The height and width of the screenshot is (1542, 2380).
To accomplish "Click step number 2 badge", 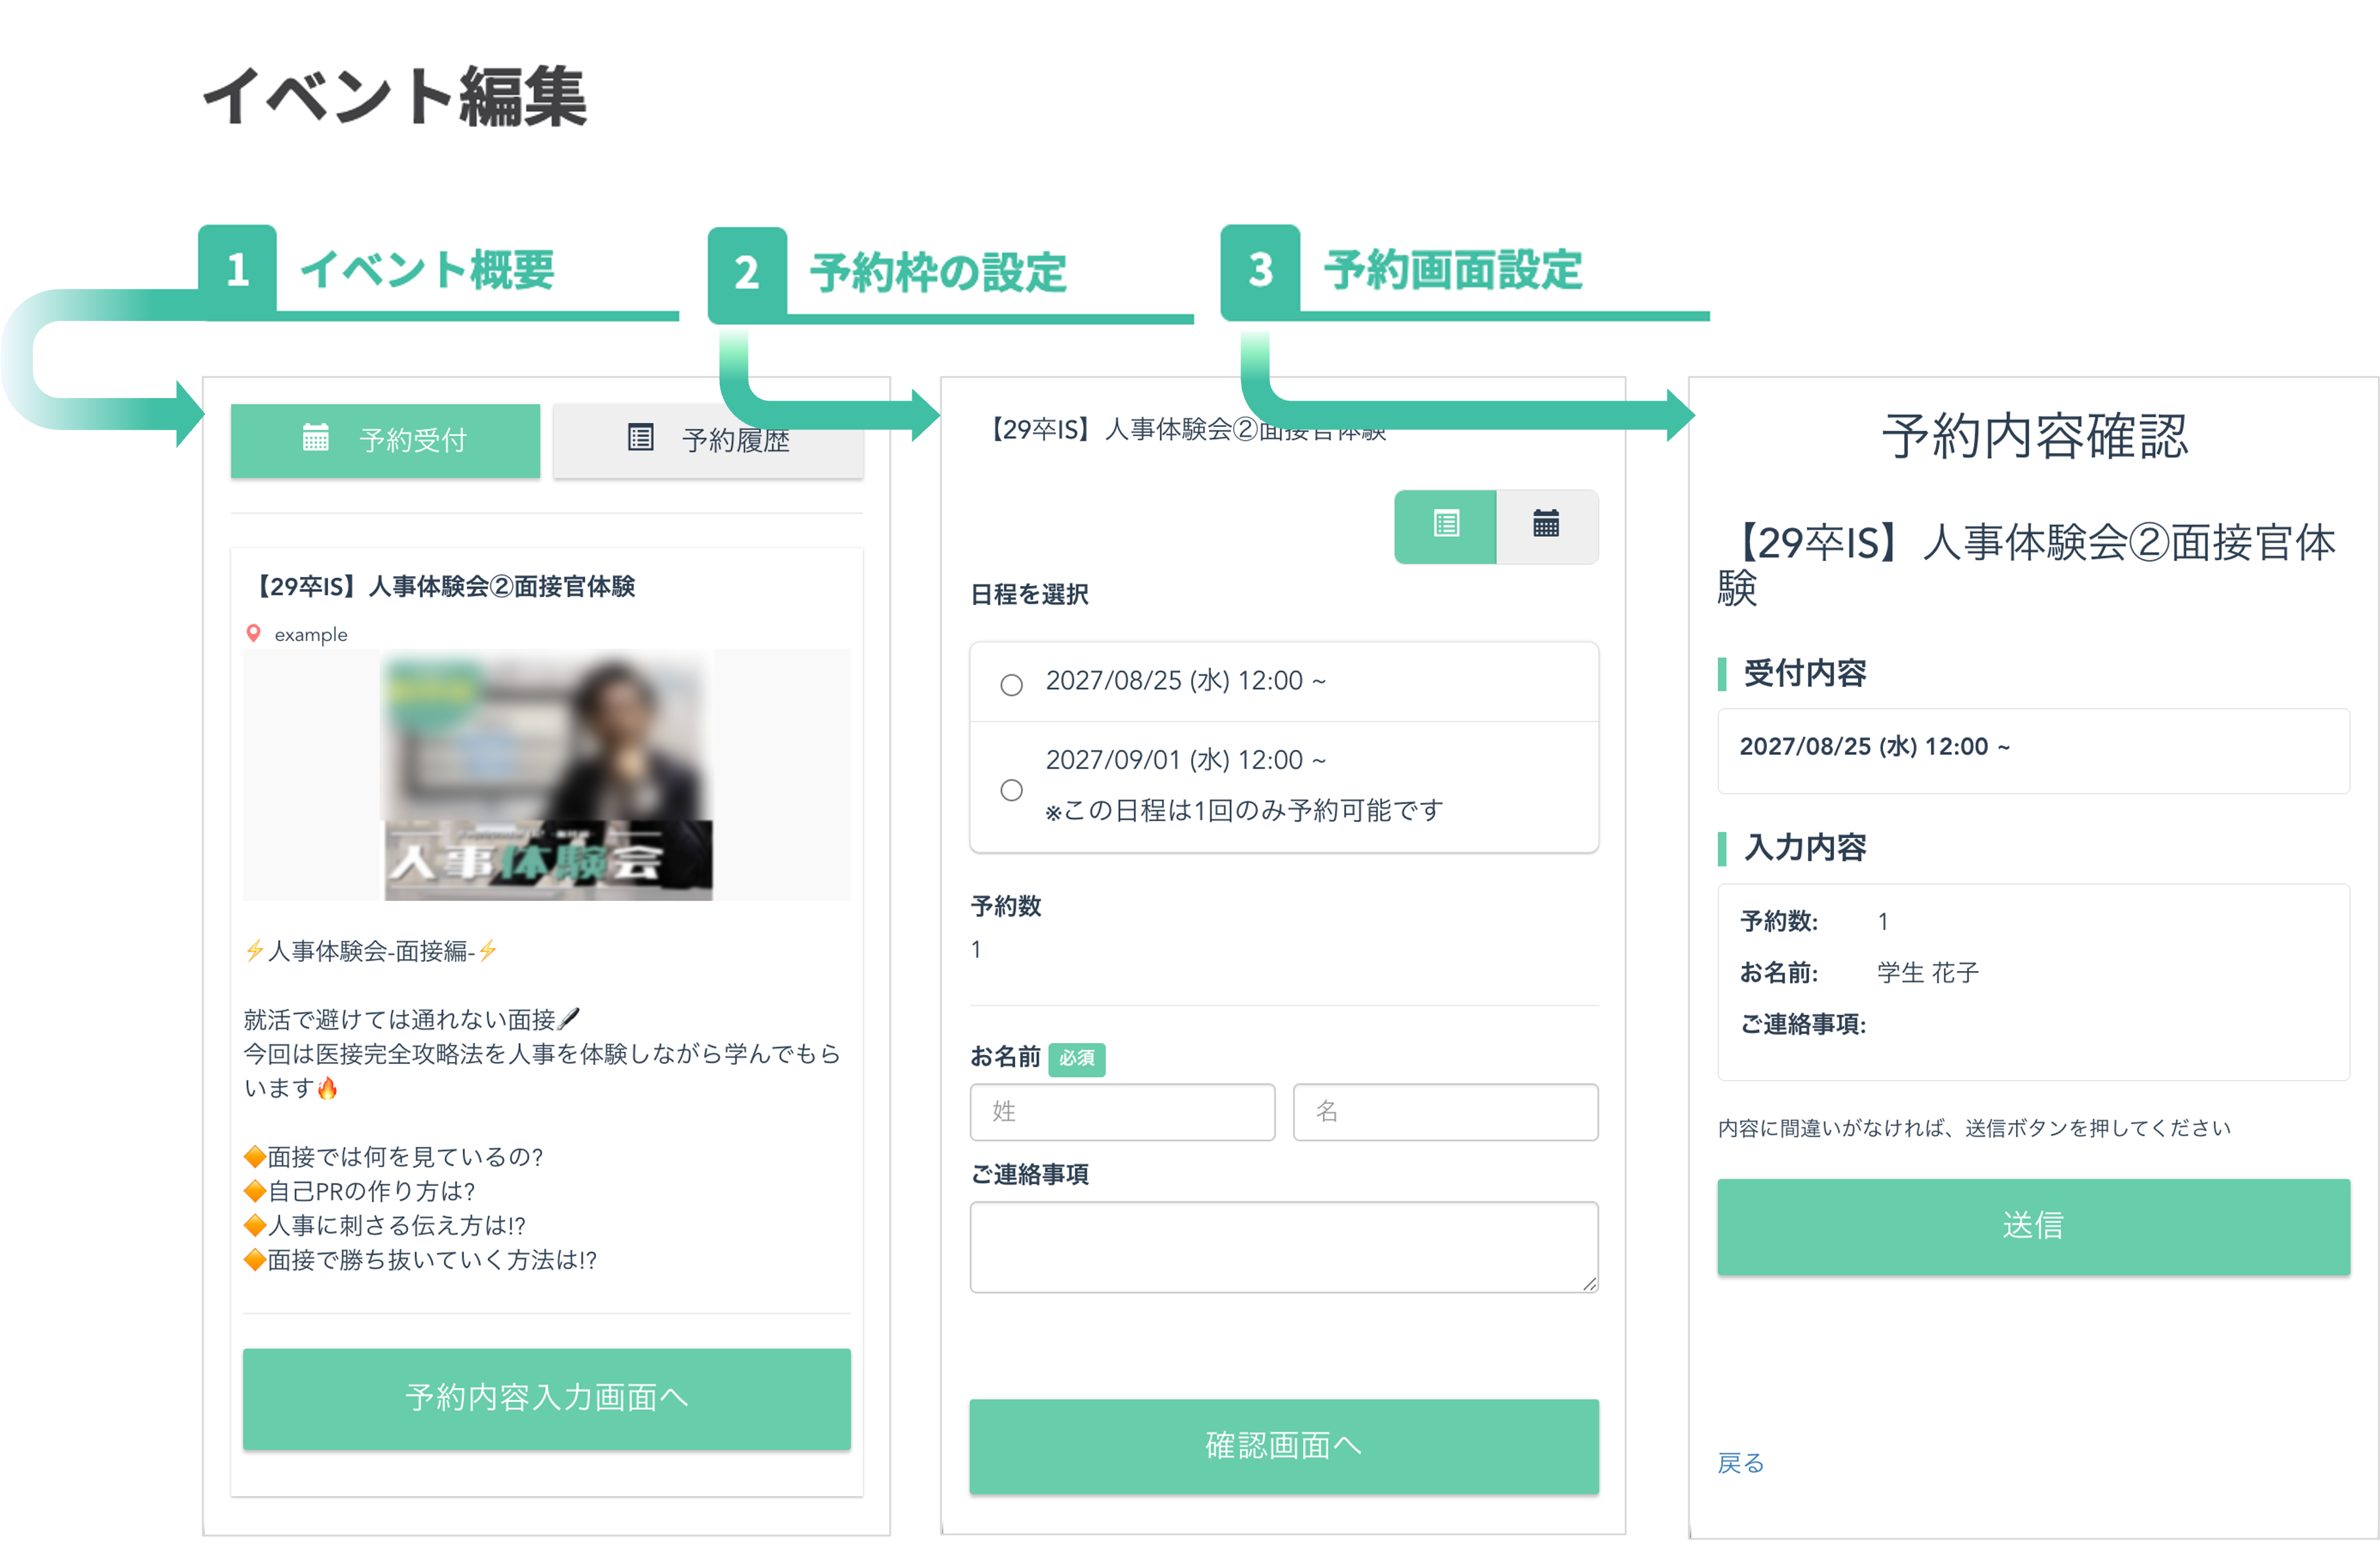I will point(747,273).
